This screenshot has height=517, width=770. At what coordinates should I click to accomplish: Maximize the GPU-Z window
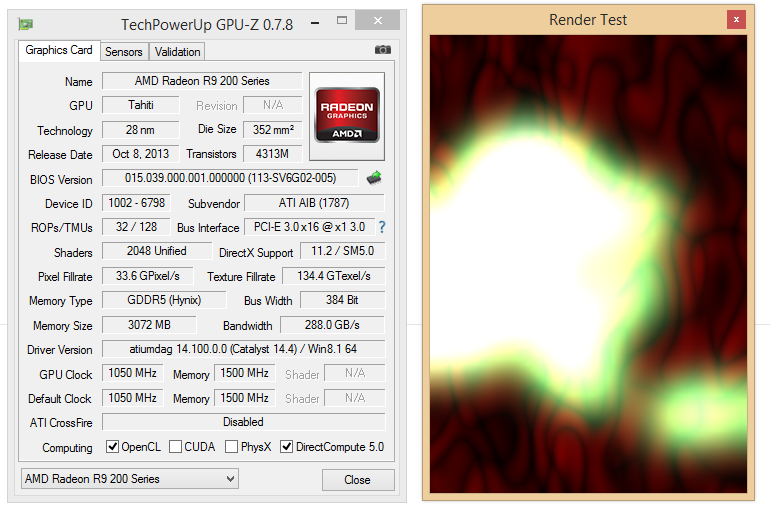[342, 21]
